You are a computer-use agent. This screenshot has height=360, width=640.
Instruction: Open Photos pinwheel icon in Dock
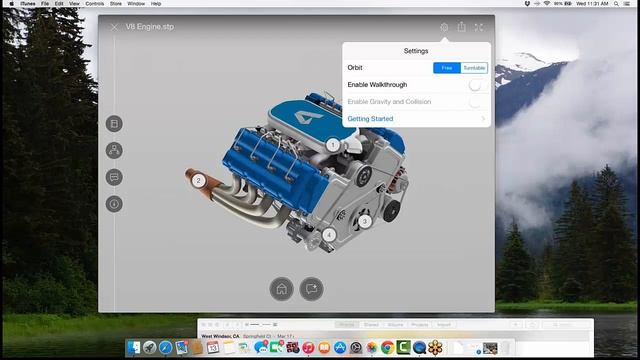point(372,347)
